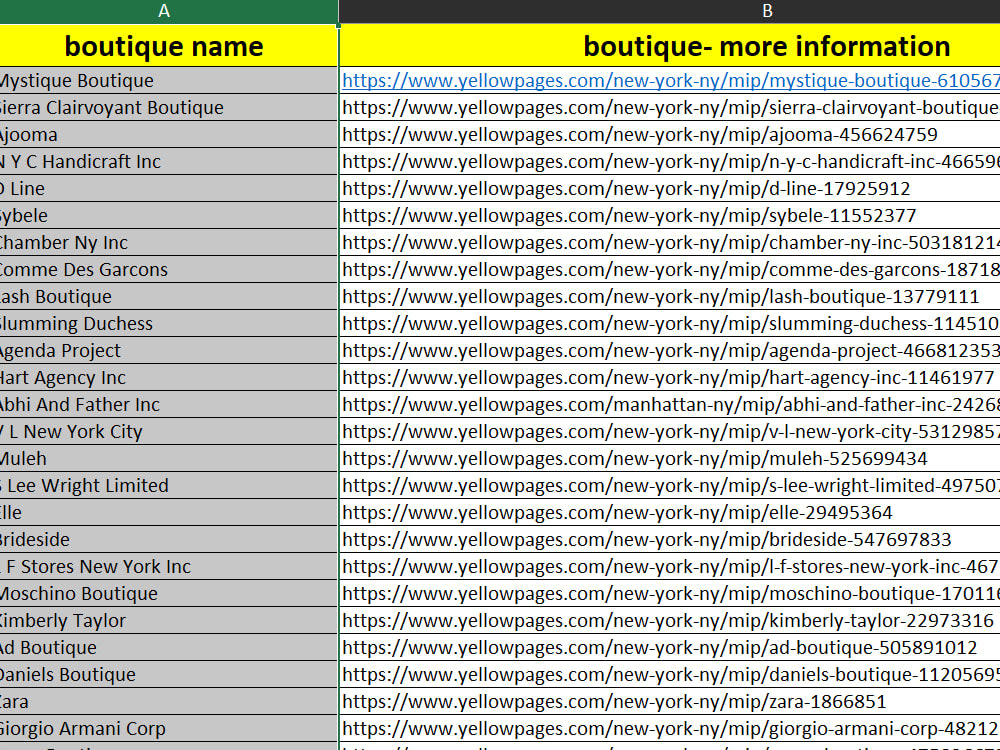The height and width of the screenshot is (750, 1000).
Task: Select the Chamber Ny Inc cell
Action: tap(168, 242)
